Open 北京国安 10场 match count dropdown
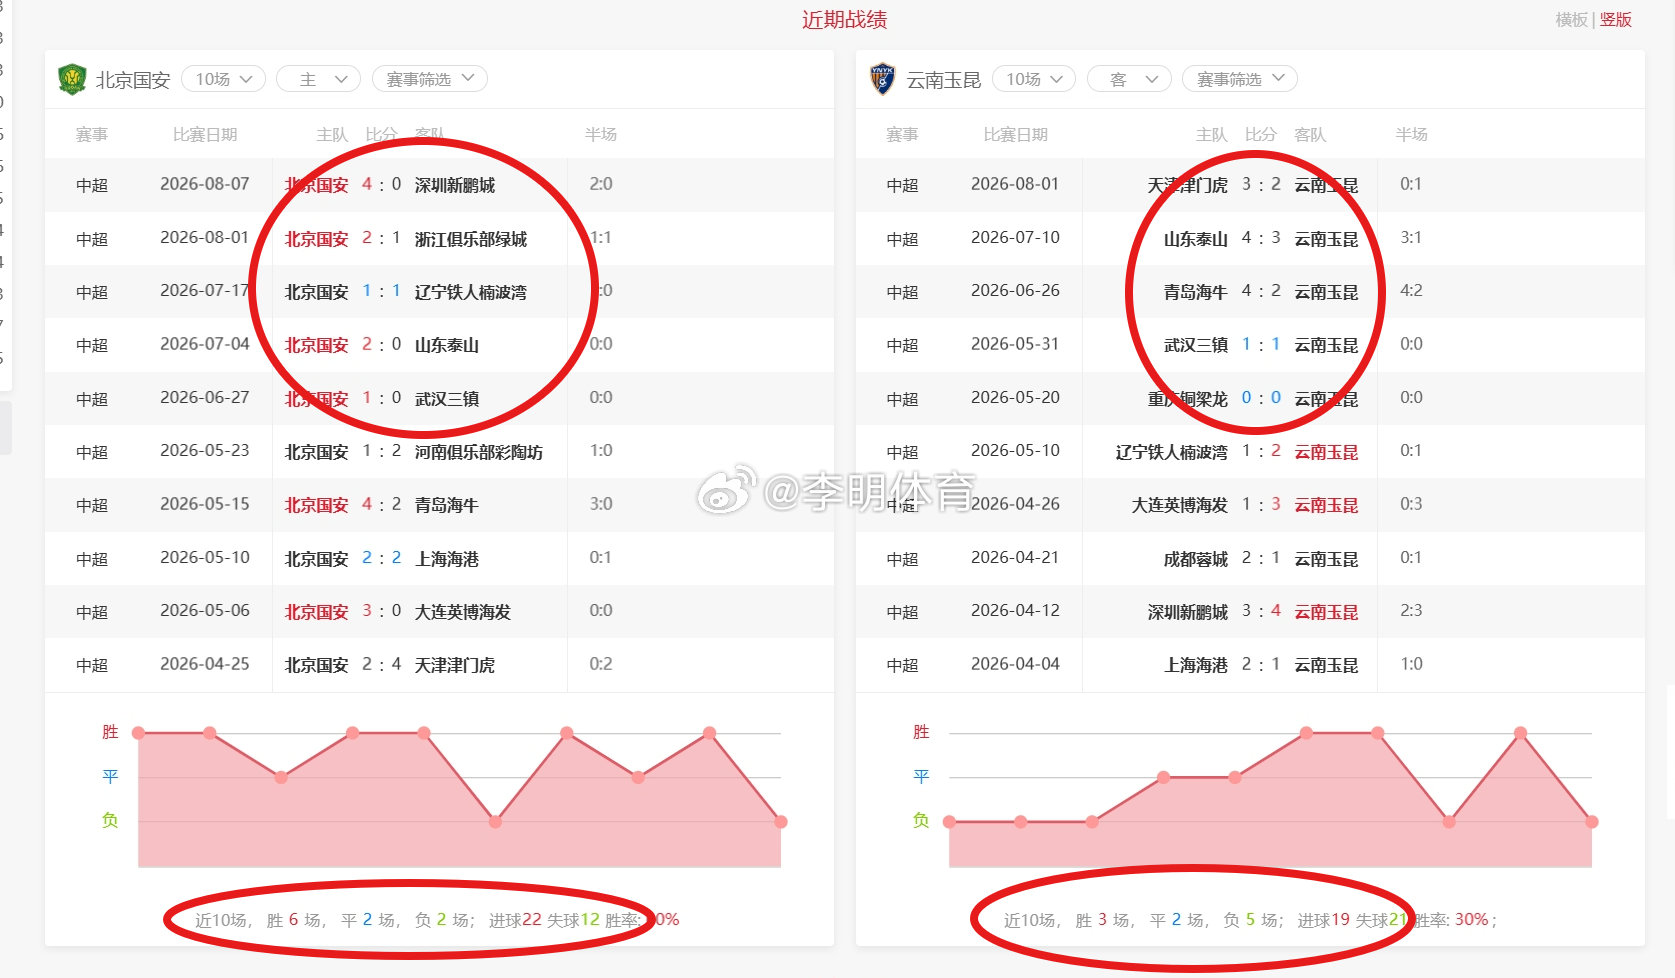Screen dimensions: 1675x978 coord(224,79)
